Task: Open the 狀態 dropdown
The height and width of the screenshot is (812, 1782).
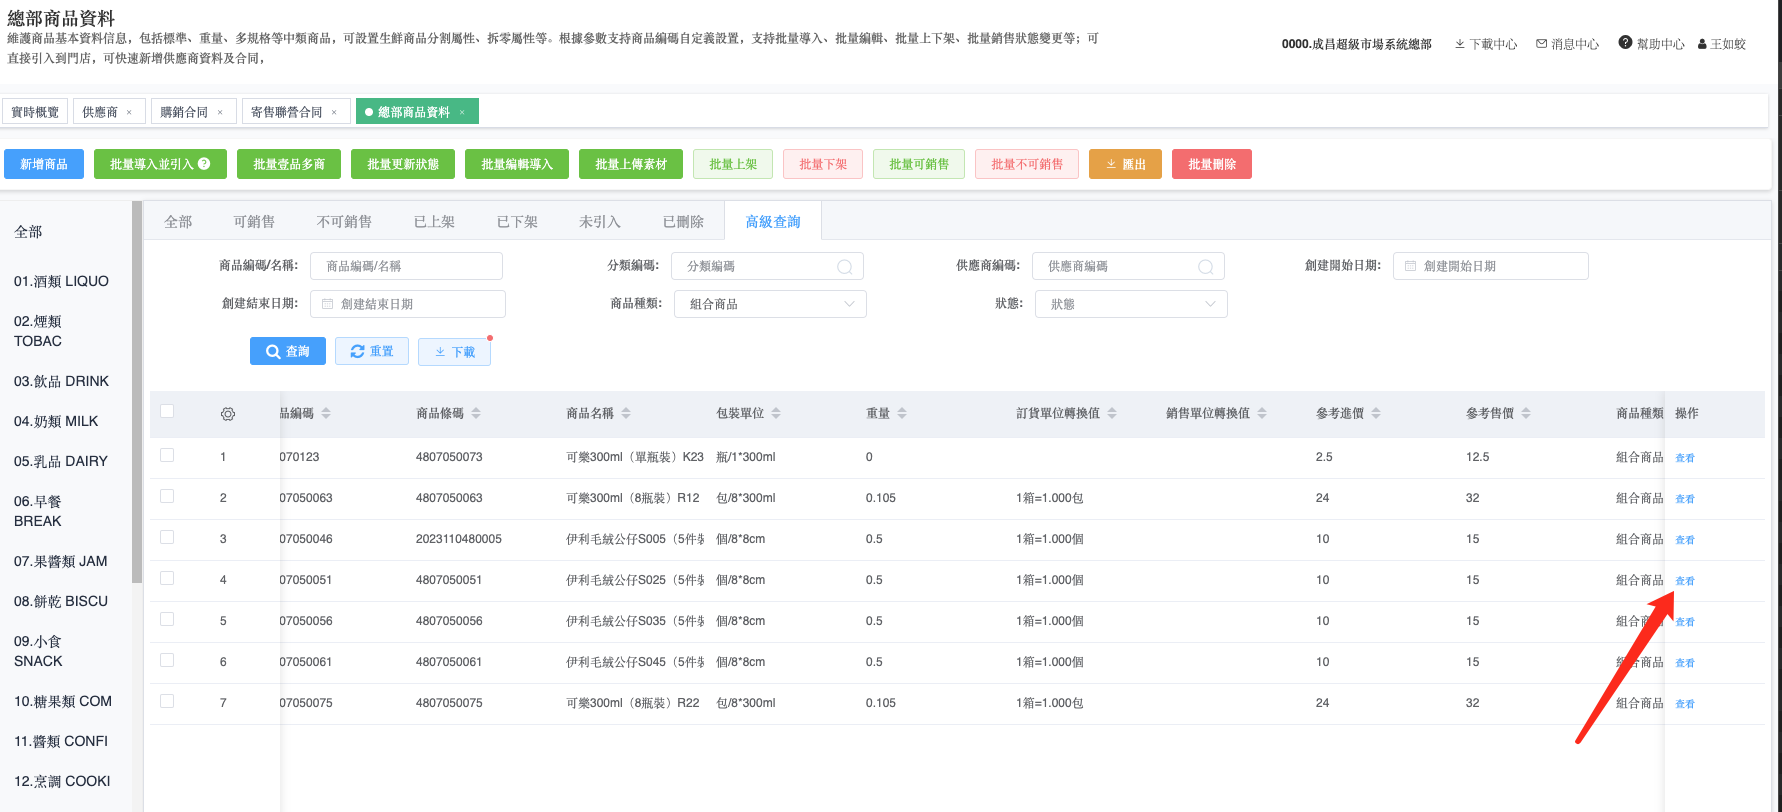Action: 1131,304
